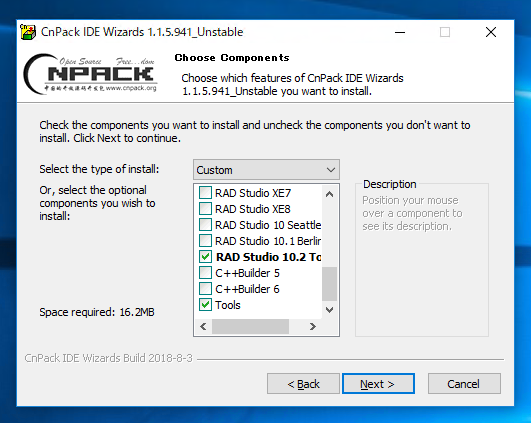Screen dimensions: 531x423
Task: Check the RAD Studio XE8 checkbox
Action: [x=205, y=209]
